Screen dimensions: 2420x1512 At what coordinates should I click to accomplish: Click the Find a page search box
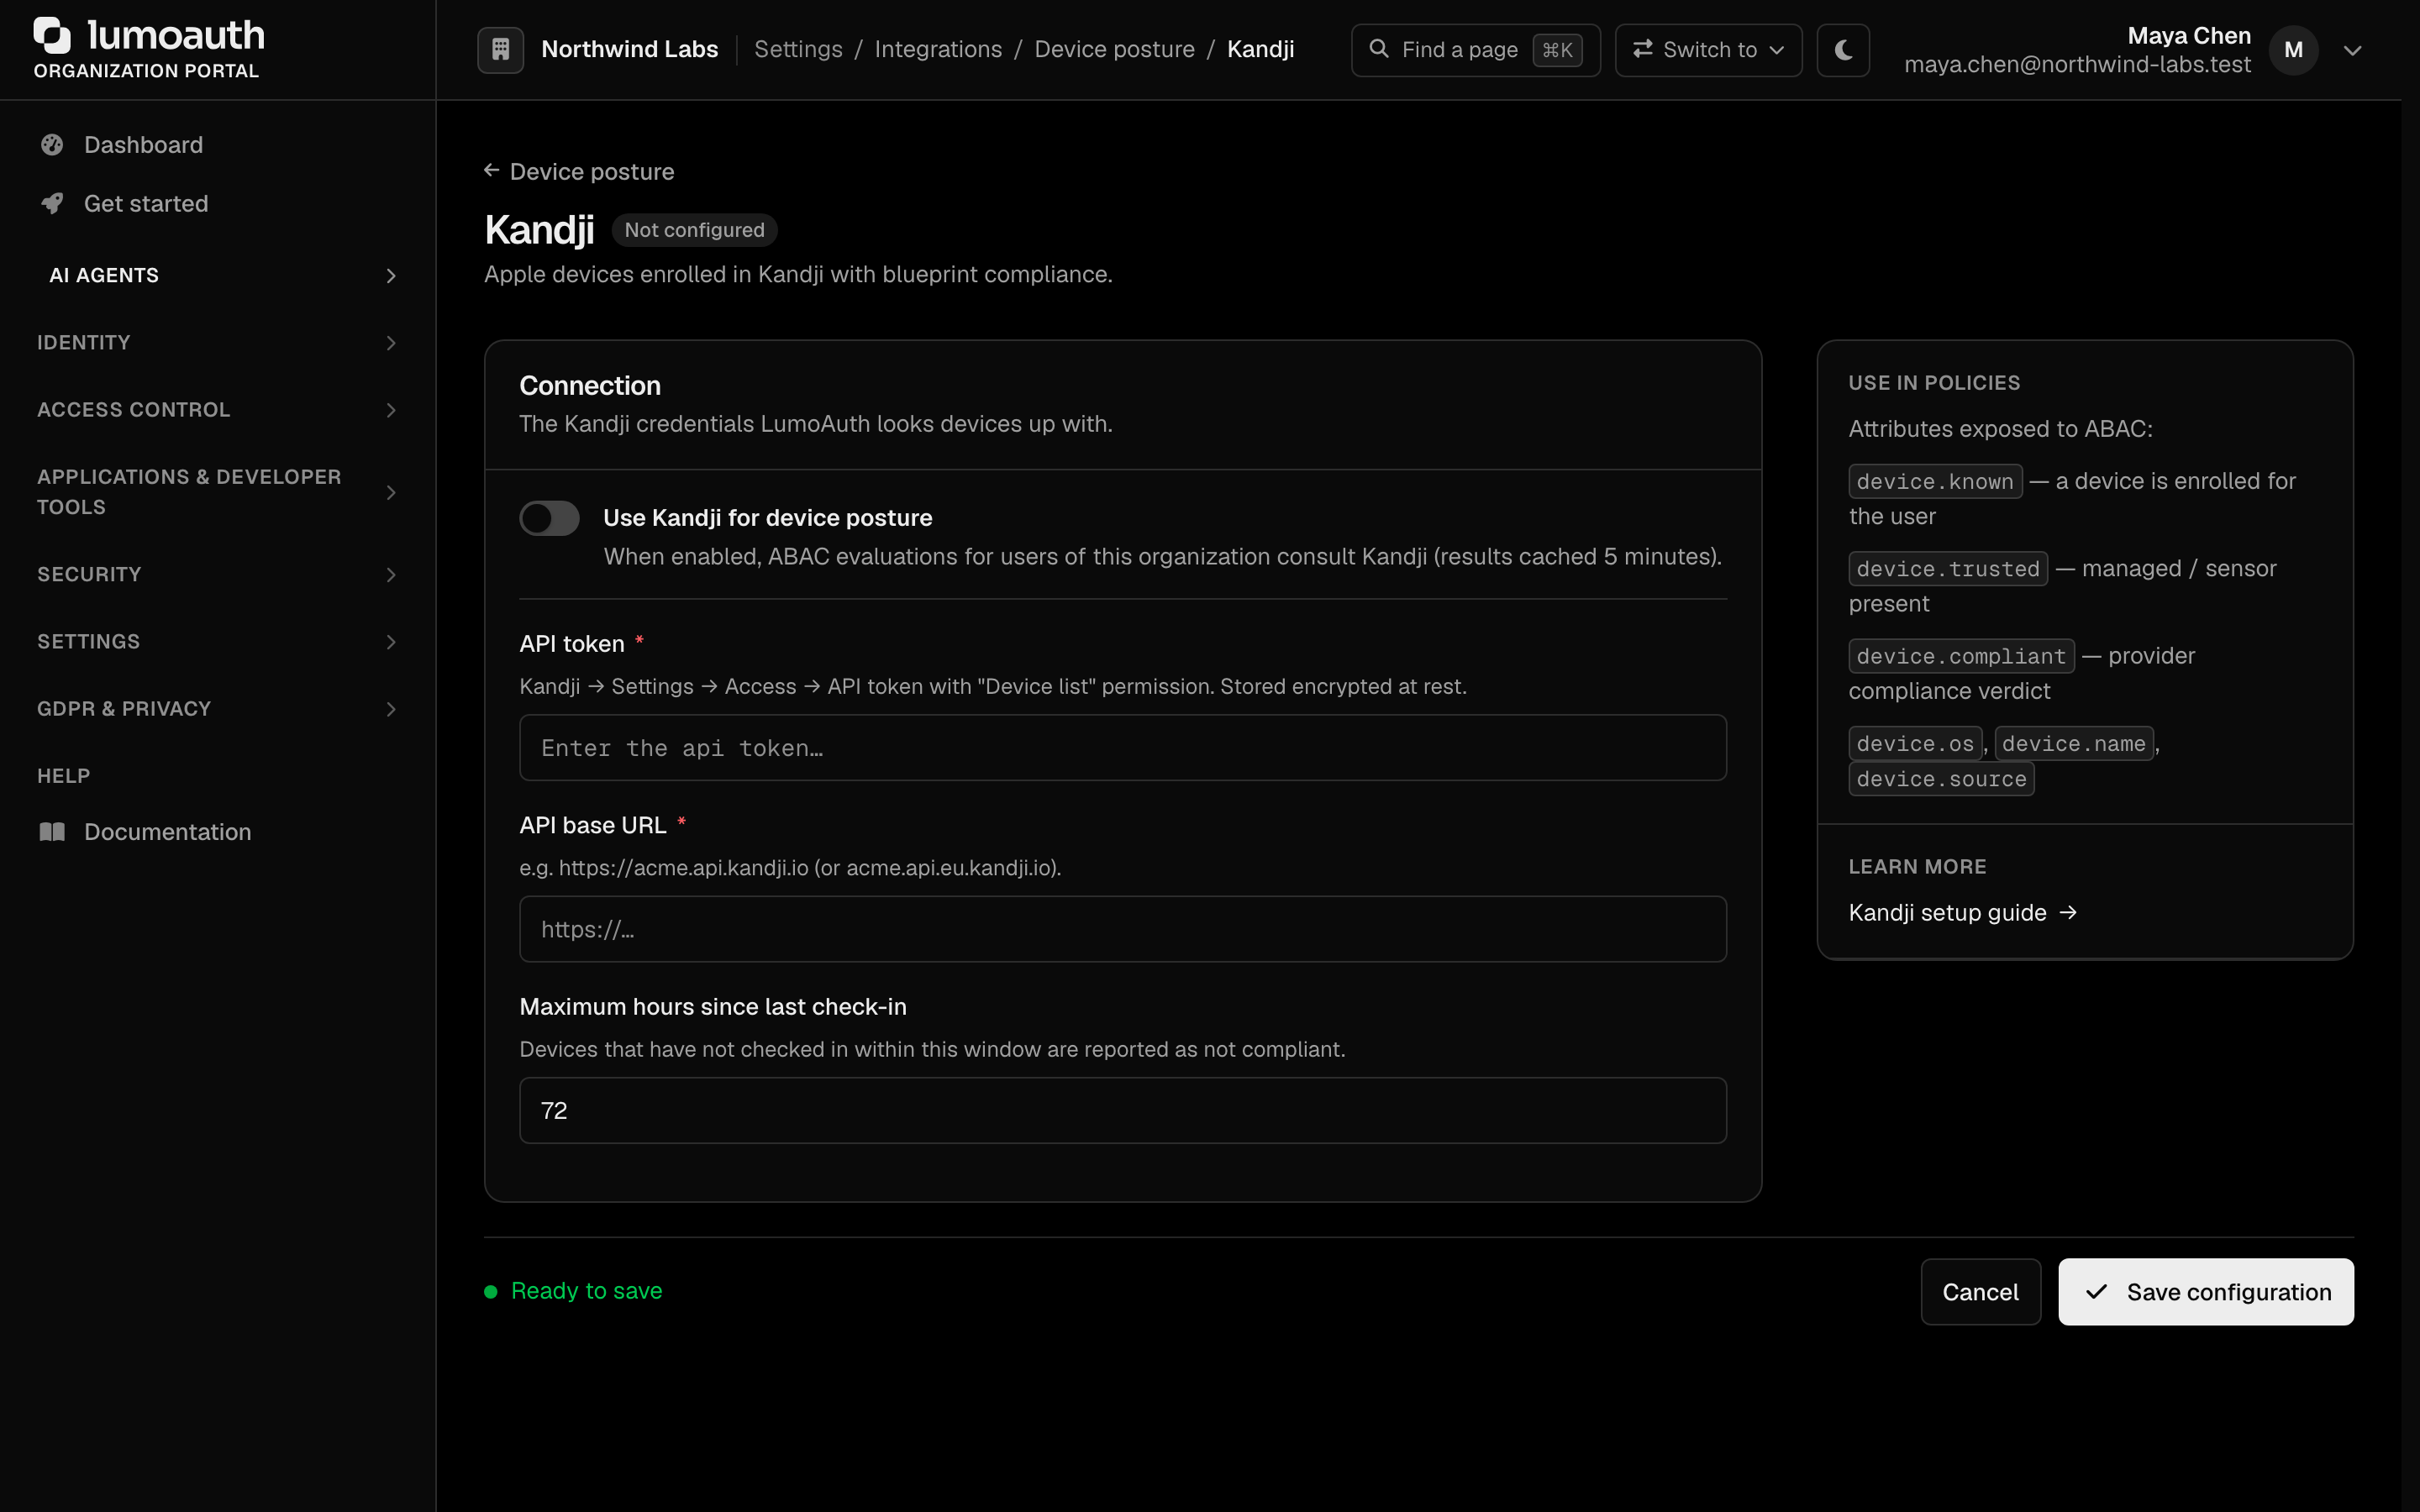tap(1475, 49)
